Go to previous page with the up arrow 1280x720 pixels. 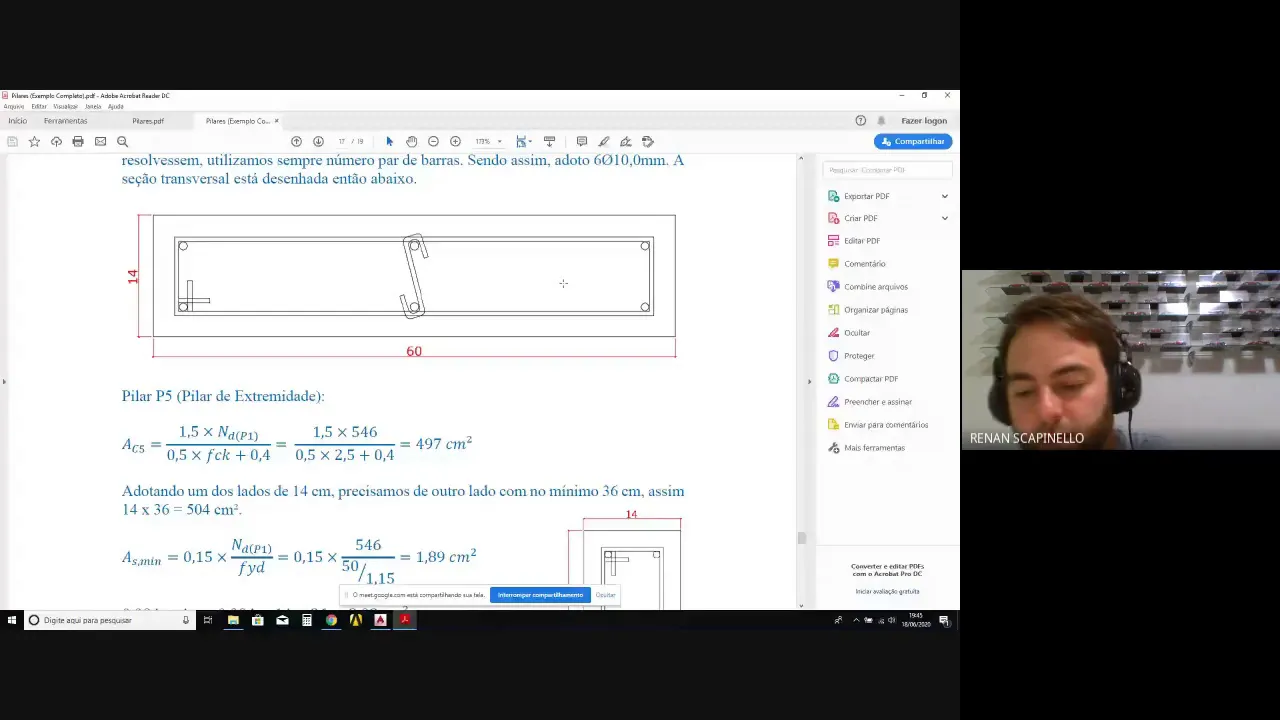[x=296, y=142]
